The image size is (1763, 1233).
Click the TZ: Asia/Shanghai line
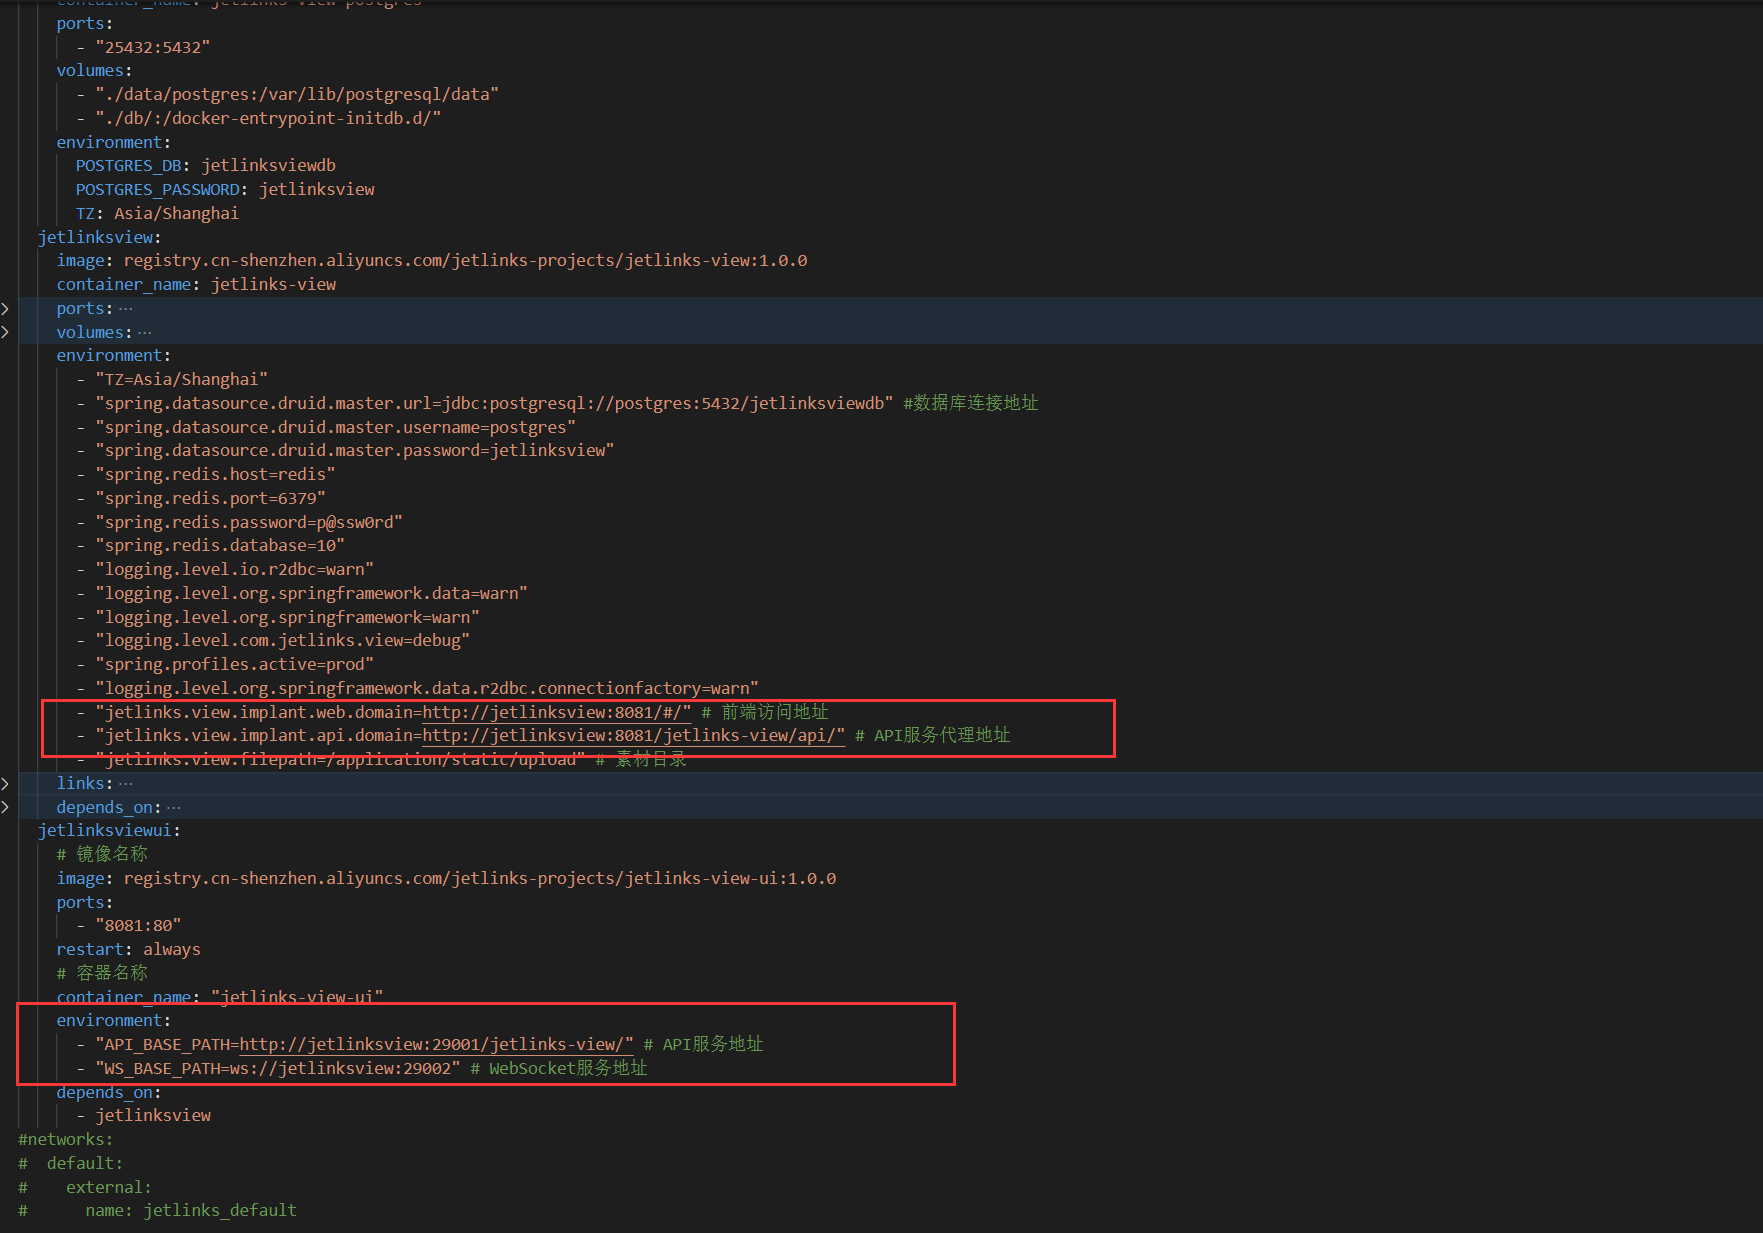coord(157,214)
